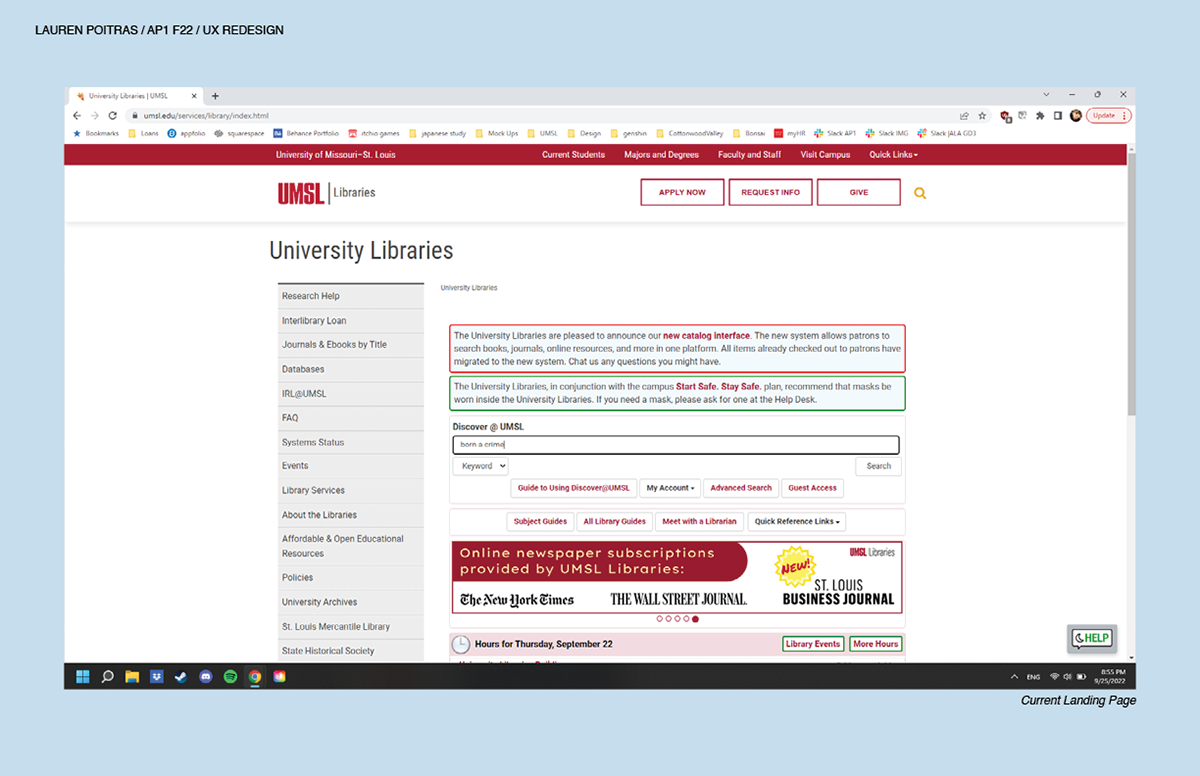Open the Keyword search type dropdown
Viewport: 1200px width, 776px height.
click(480, 466)
